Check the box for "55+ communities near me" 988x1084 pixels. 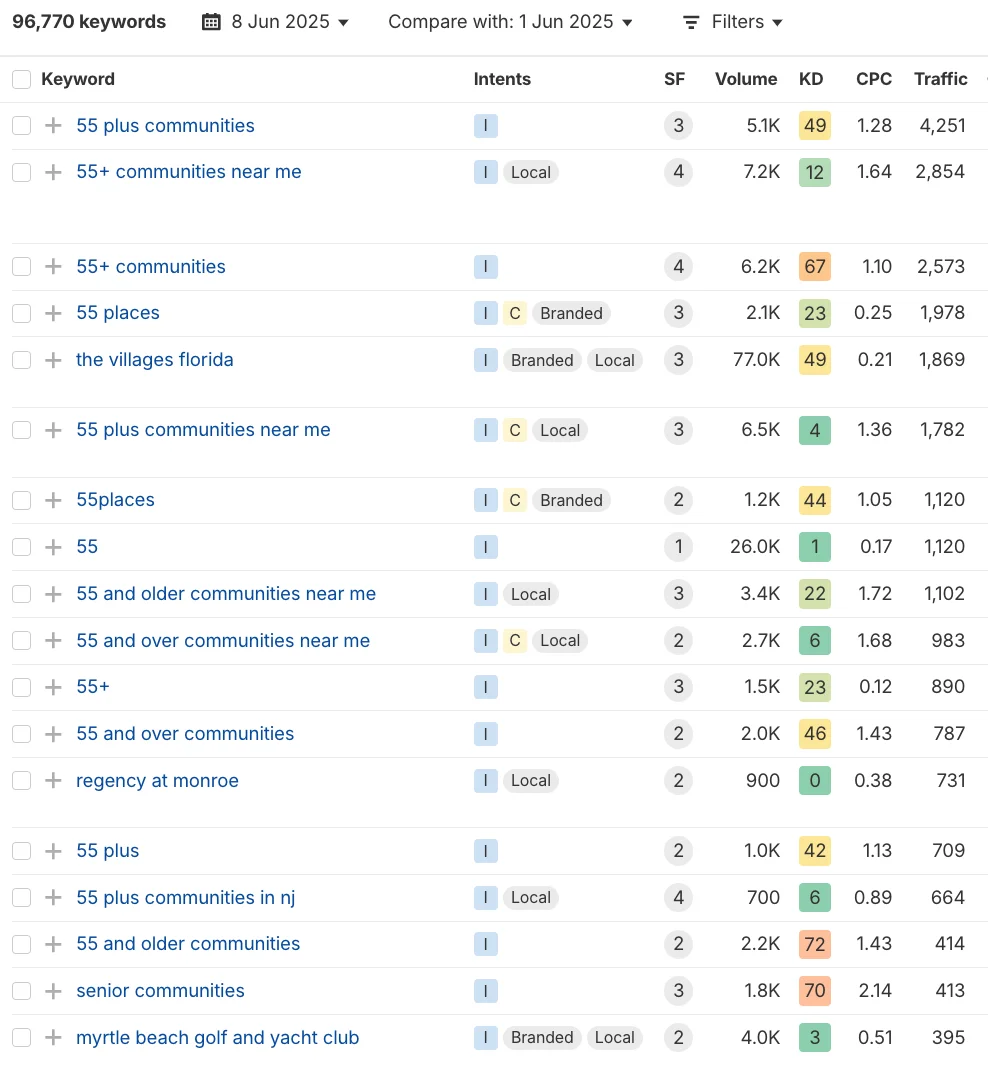tap(21, 172)
